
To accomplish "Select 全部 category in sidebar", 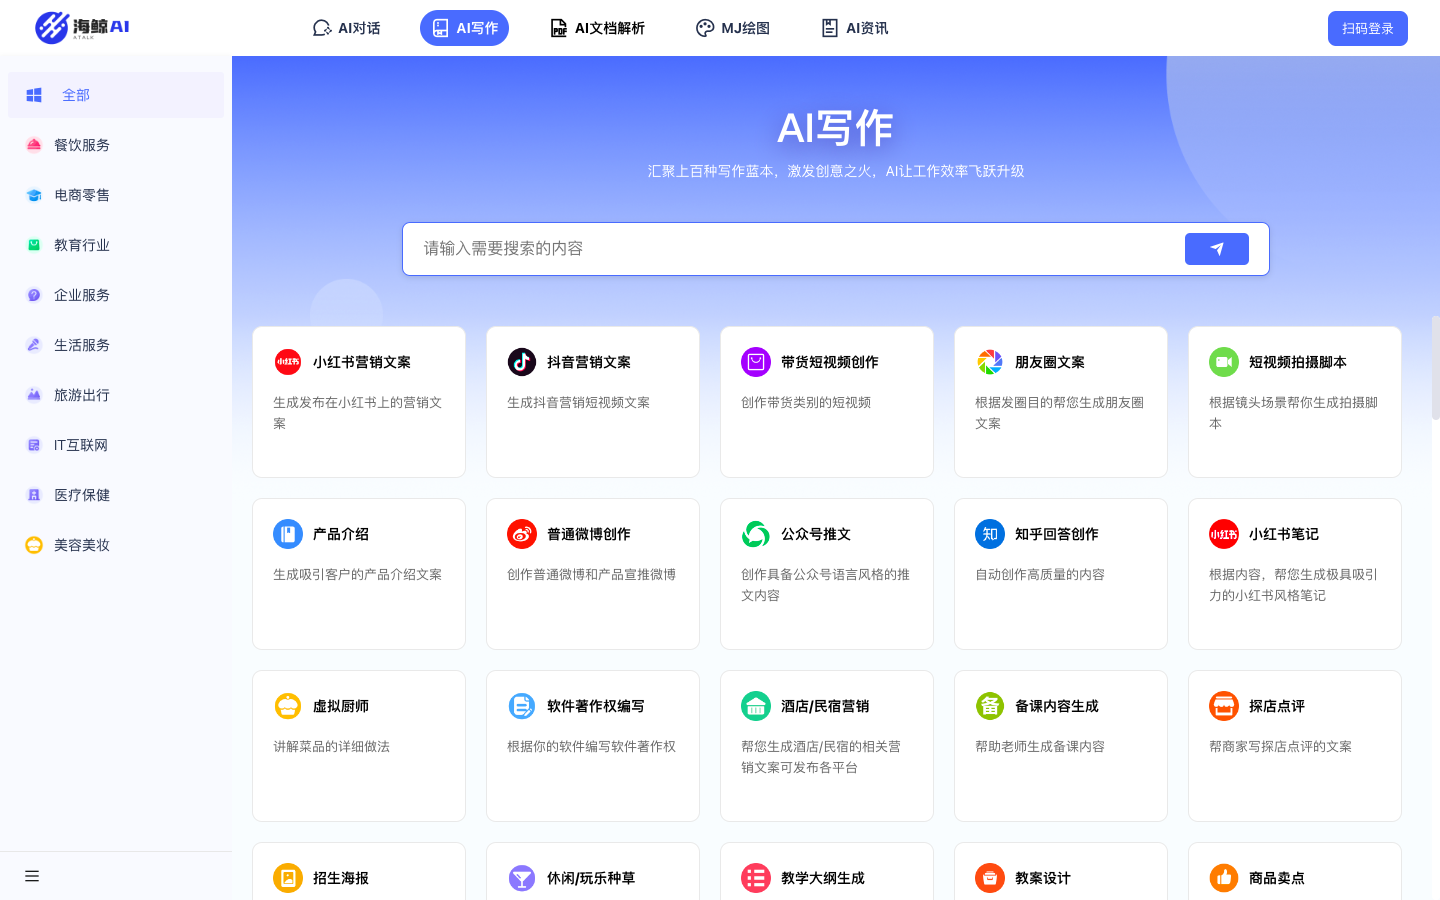I will tap(116, 95).
